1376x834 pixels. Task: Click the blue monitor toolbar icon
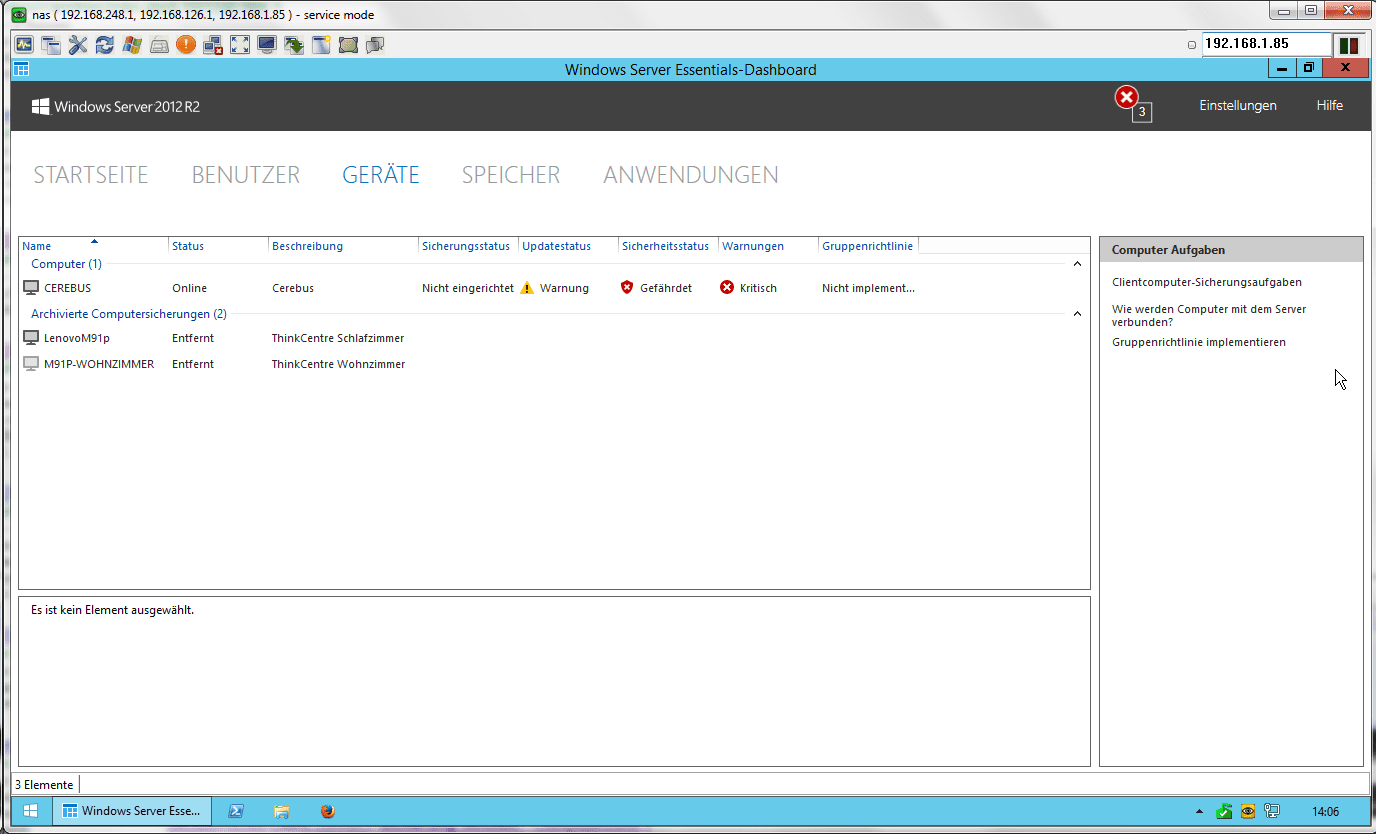coord(267,45)
